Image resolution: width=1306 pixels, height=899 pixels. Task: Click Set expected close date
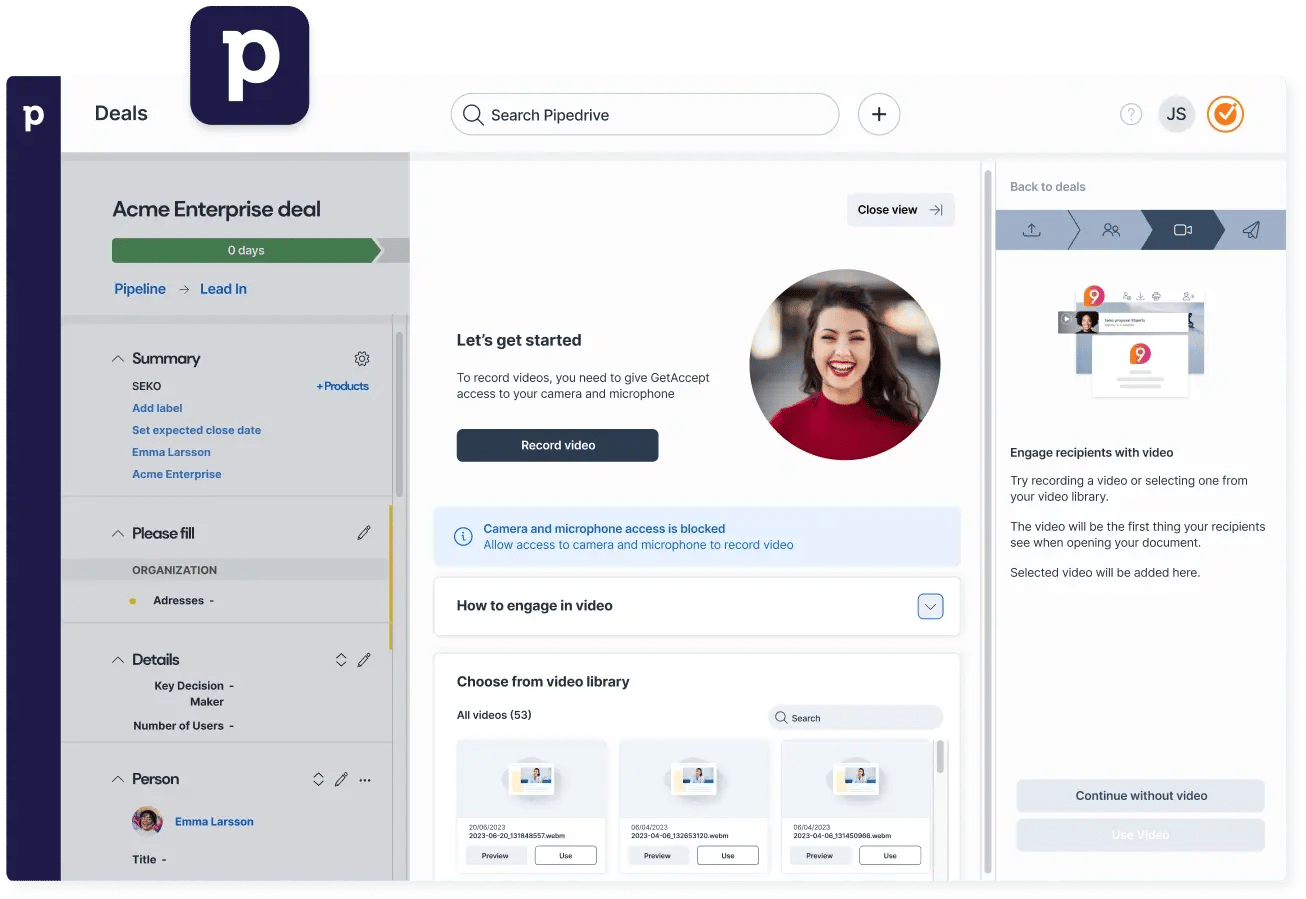196,430
